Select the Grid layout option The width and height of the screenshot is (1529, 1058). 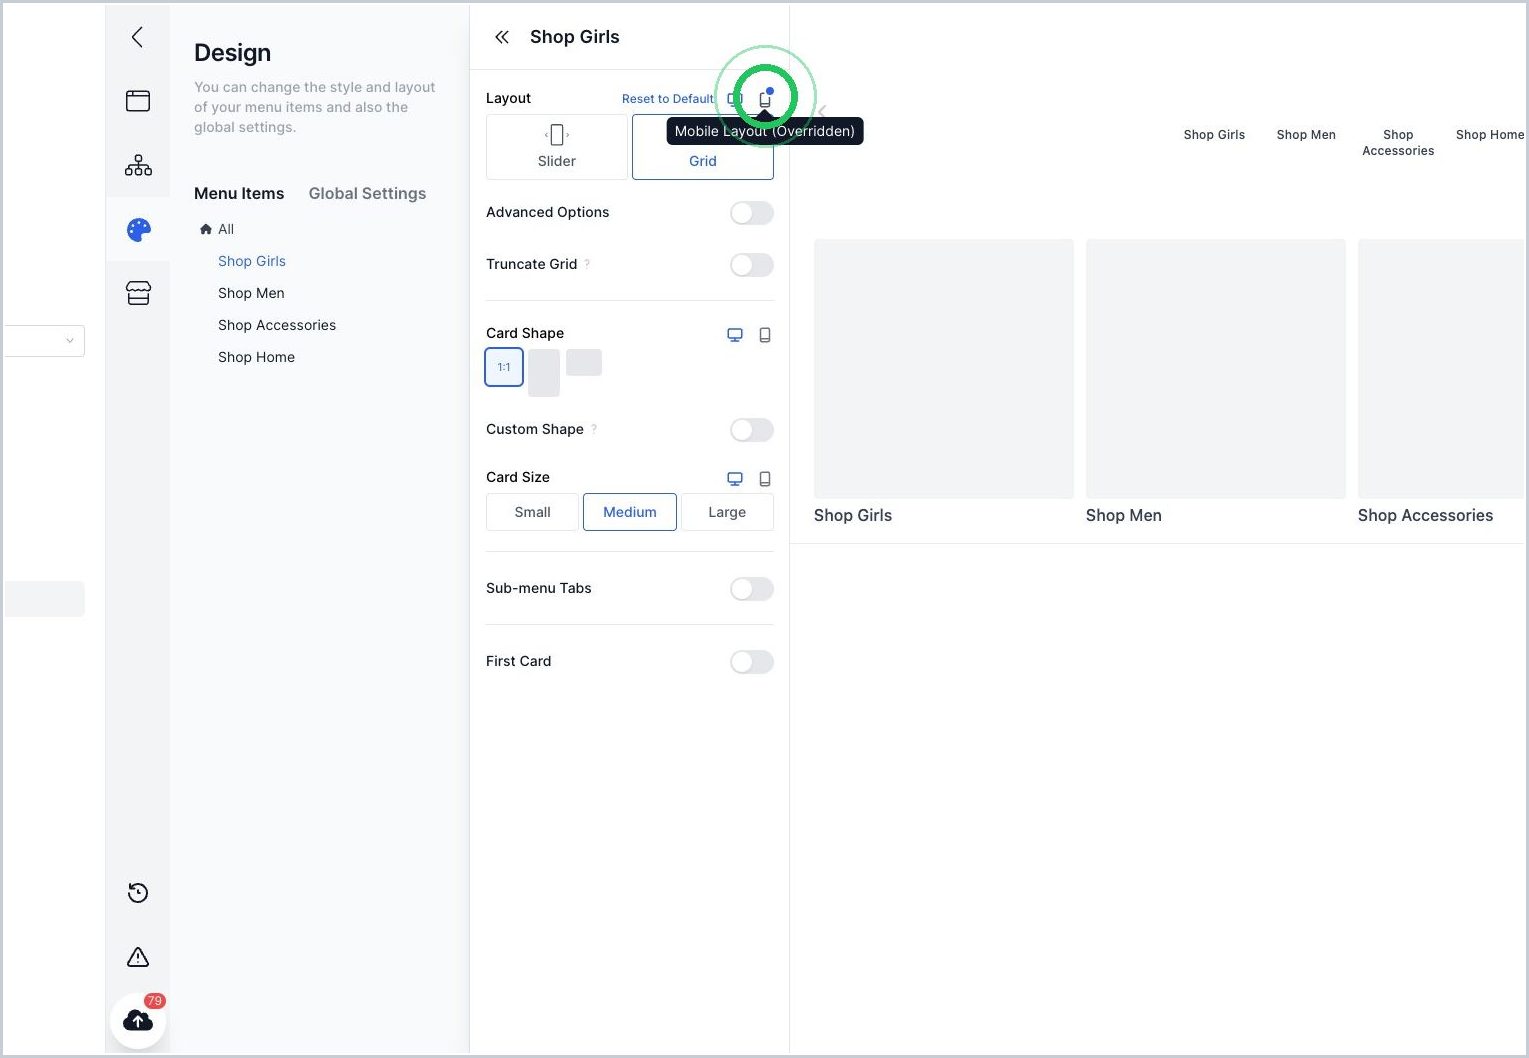pos(703,147)
